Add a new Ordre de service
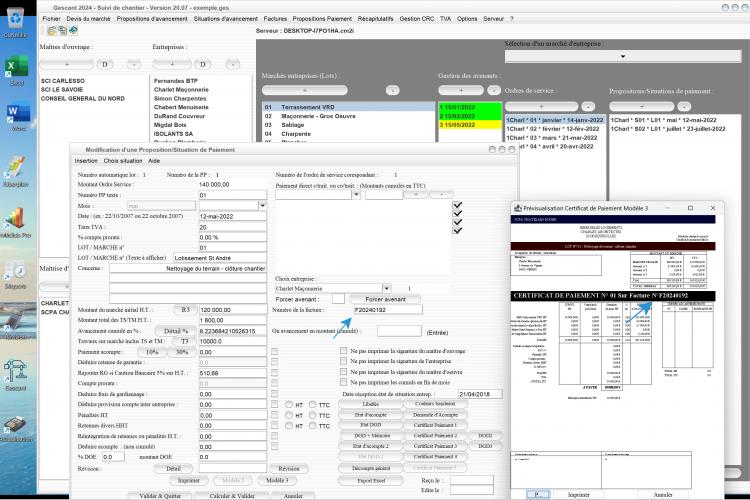Image resolution: width=750 pixels, height=500 pixels. [x=541, y=106]
